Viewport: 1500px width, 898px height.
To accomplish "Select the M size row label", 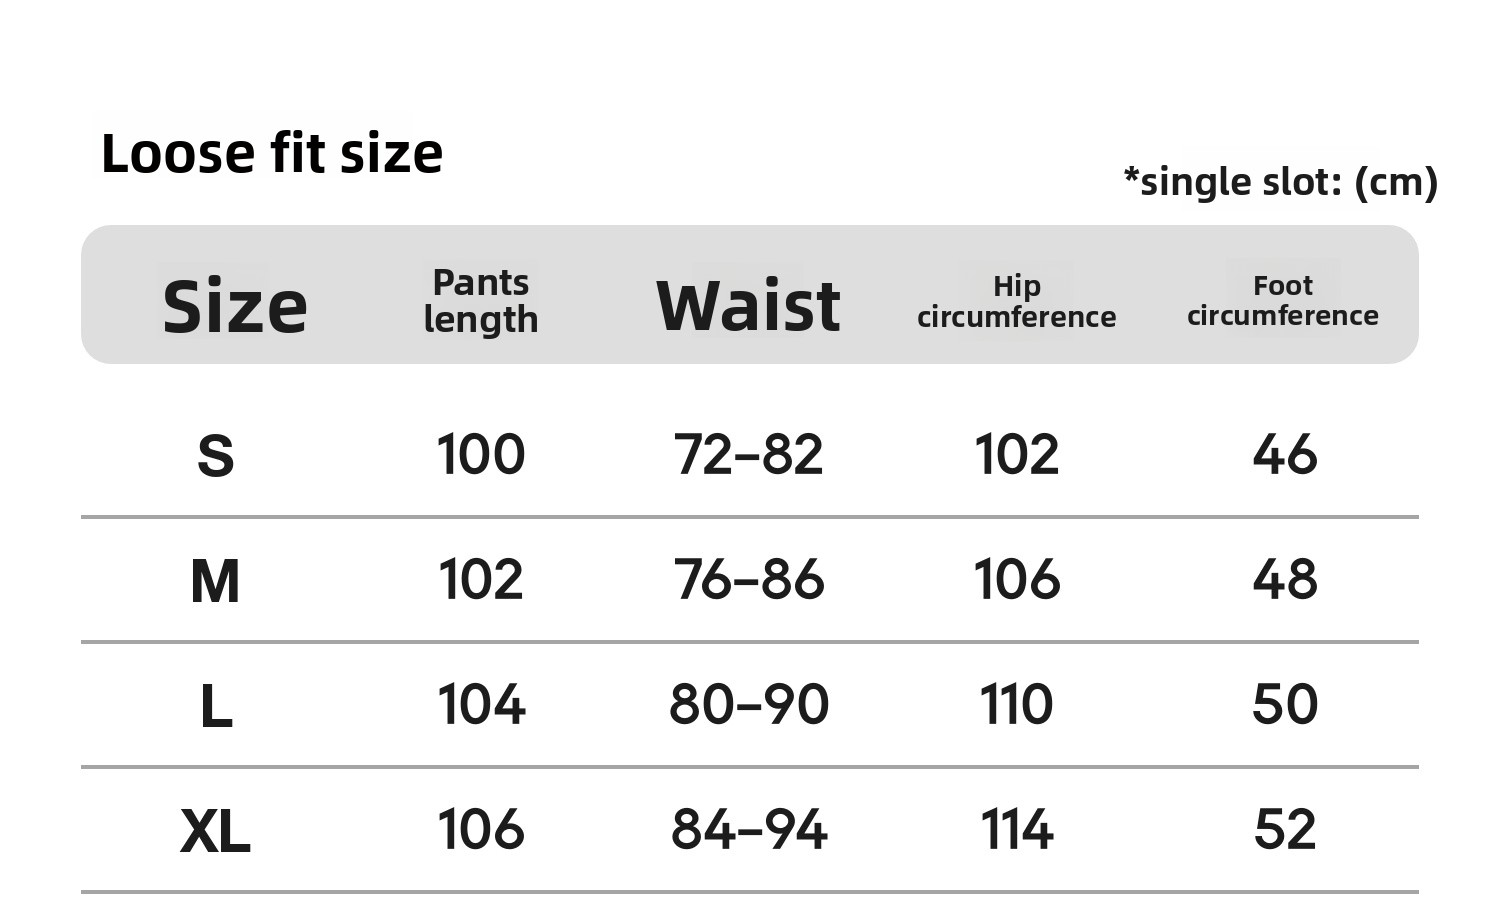I will [x=215, y=581].
